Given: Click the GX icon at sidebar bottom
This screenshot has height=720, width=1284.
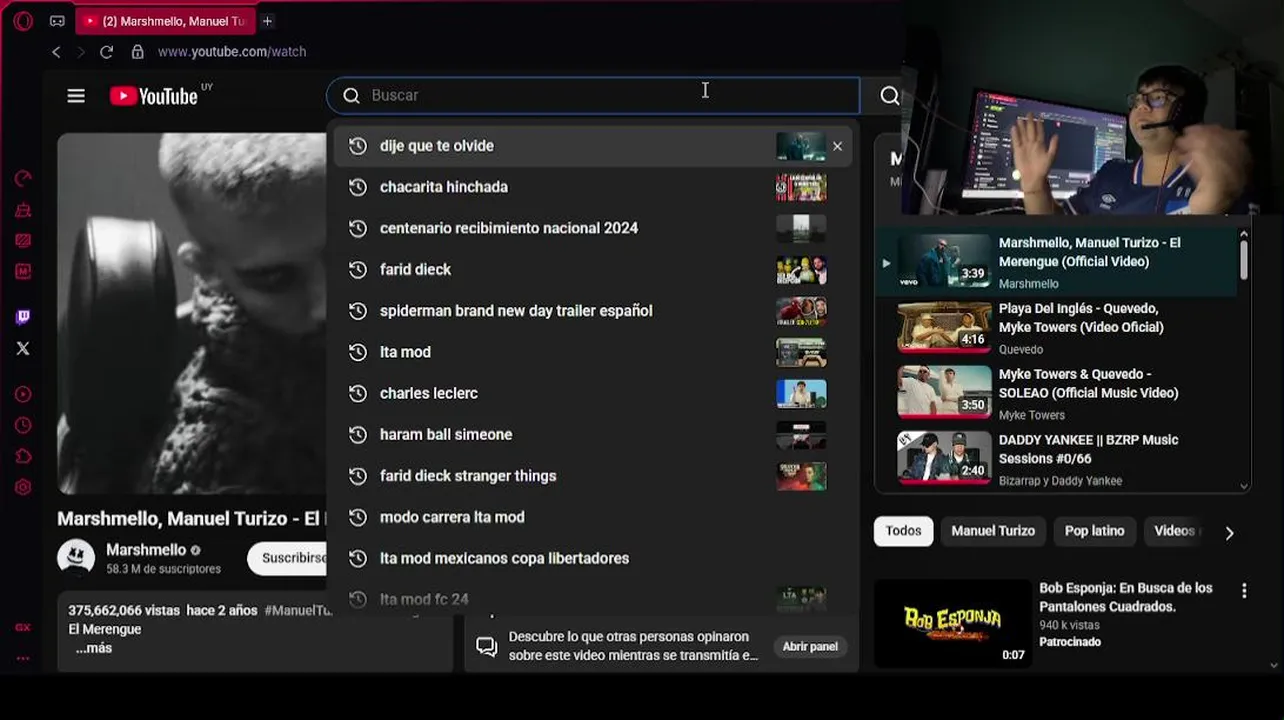Looking at the screenshot, I should [x=22, y=627].
